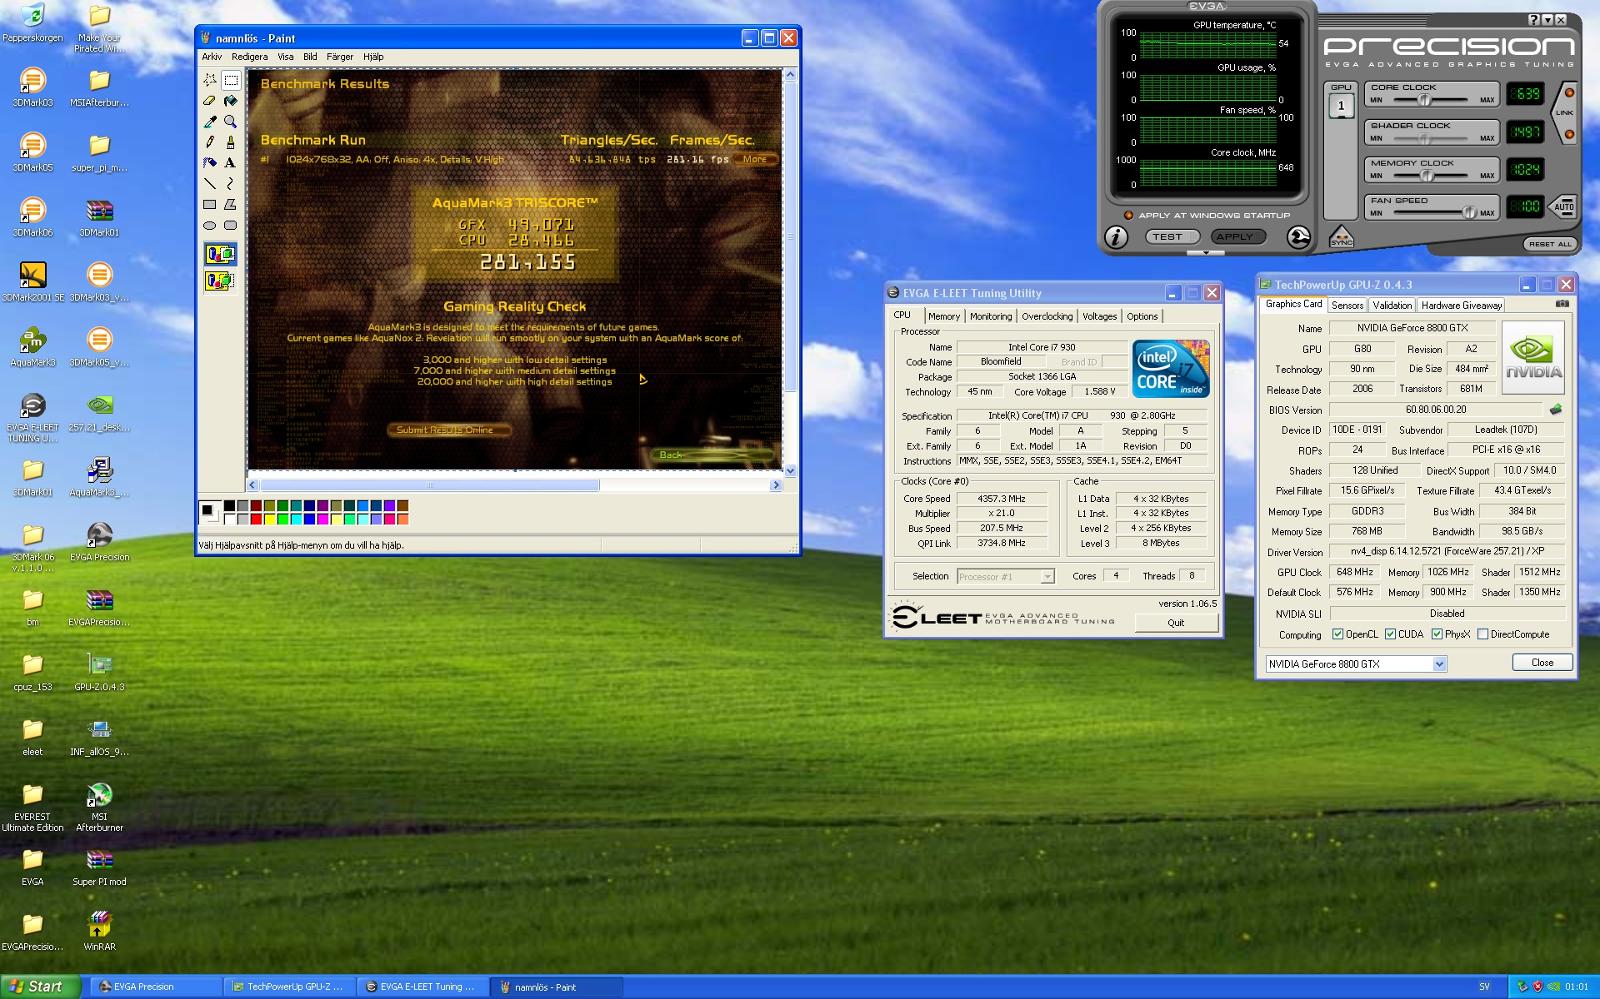The width and height of the screenshot is (1600, 999).
Task: Switch to Sensors tab in GPU-Z
Action: tap(1347, 305)
